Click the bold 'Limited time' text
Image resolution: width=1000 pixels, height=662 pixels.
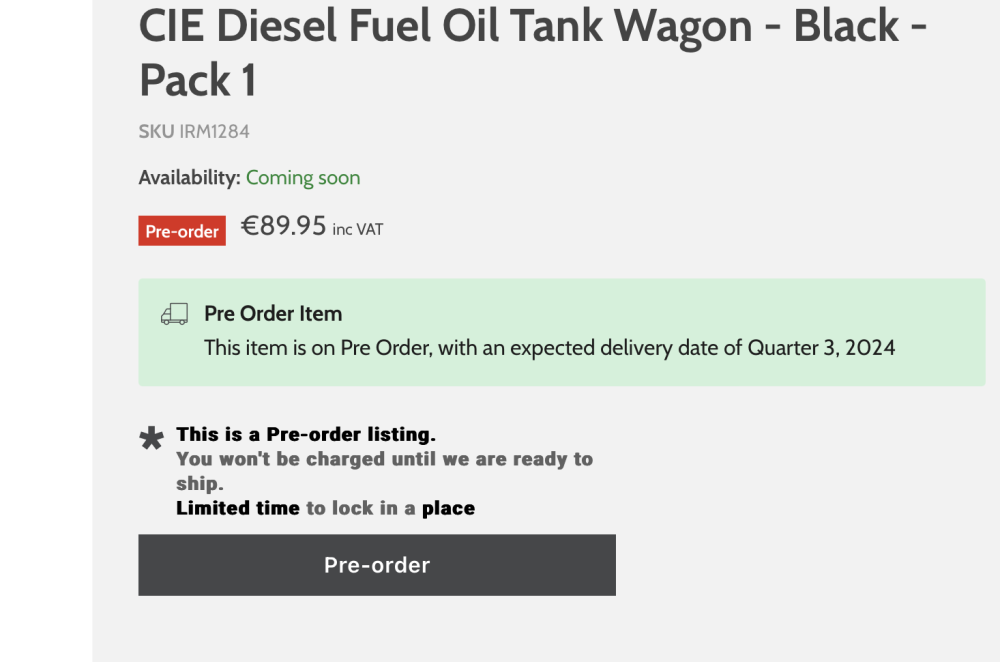tap(238, 508)
